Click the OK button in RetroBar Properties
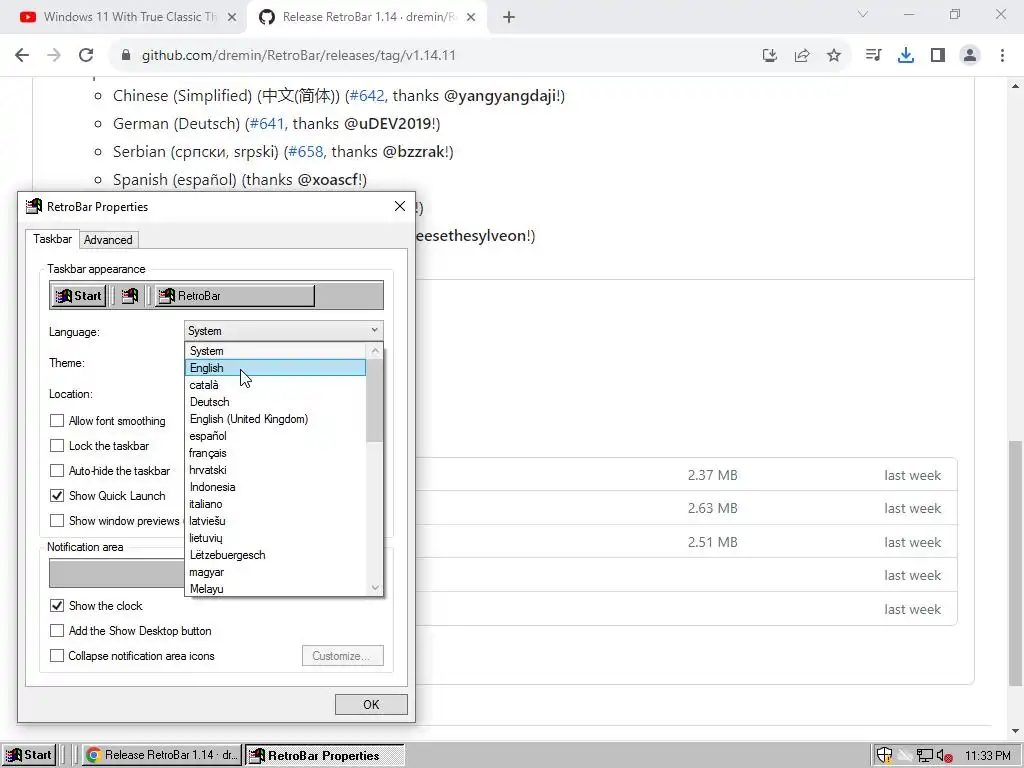 371,704
